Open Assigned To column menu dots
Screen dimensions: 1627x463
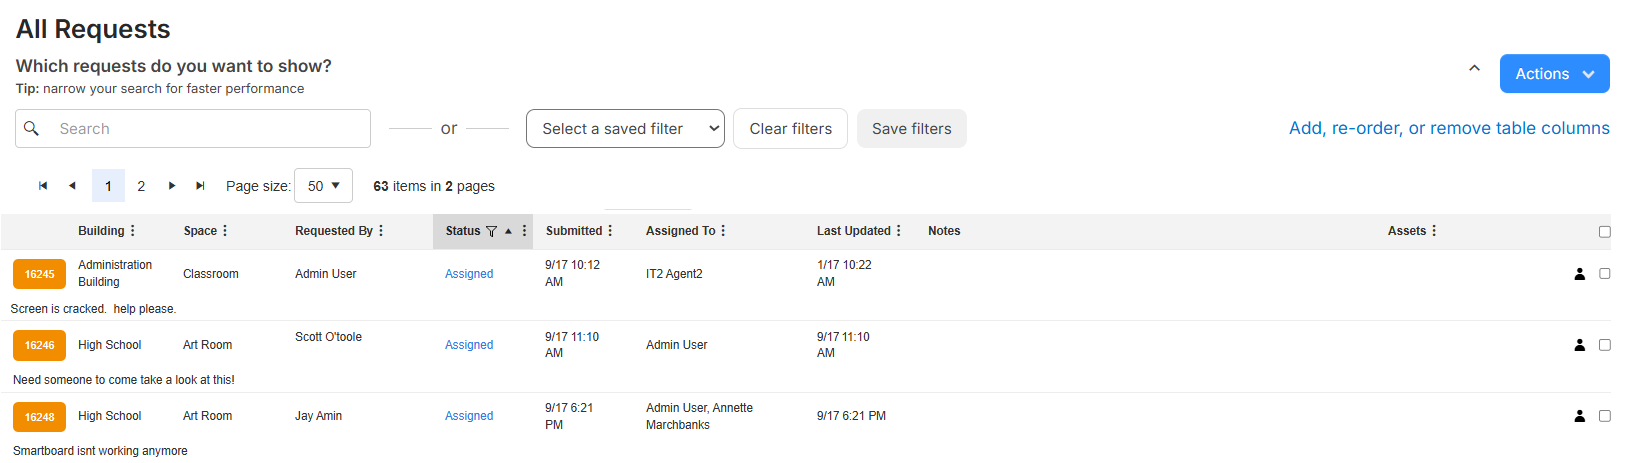723,231
